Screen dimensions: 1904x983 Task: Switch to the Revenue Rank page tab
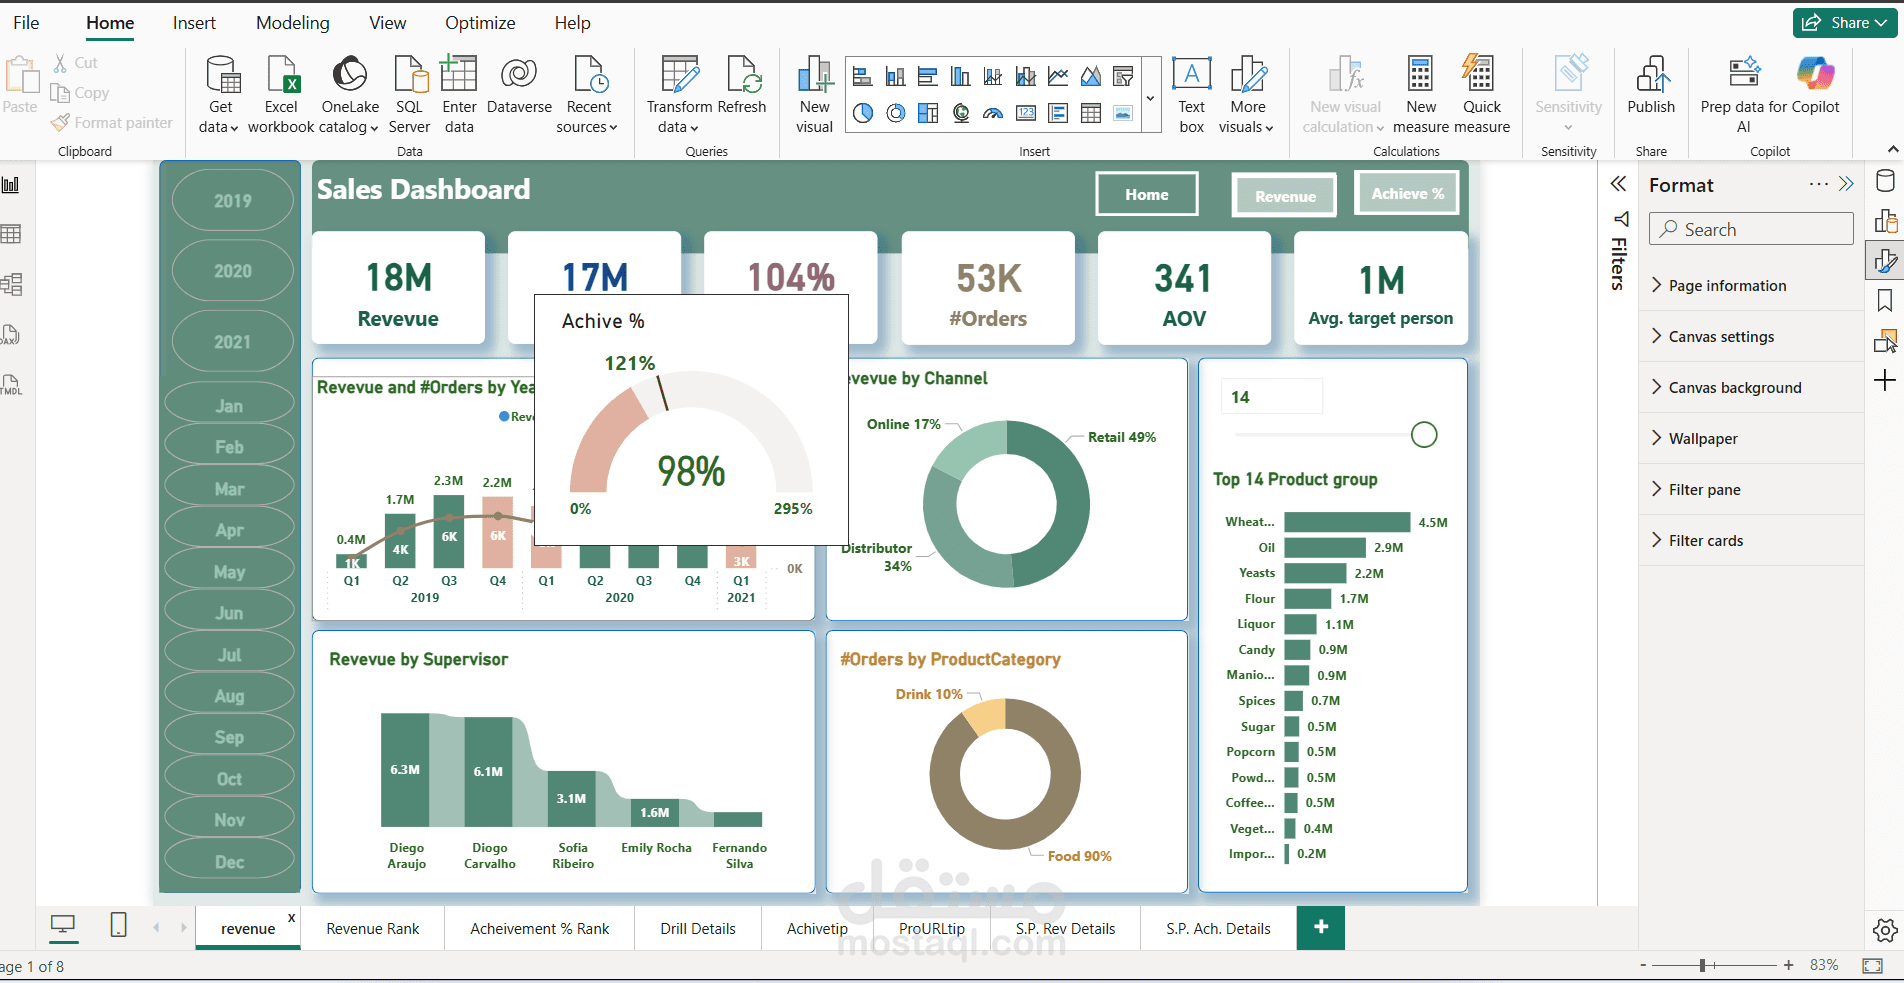373,929
